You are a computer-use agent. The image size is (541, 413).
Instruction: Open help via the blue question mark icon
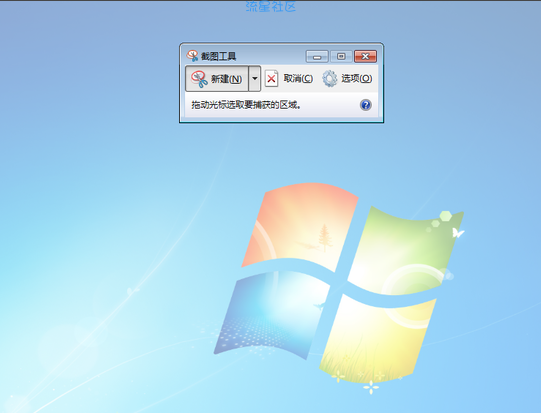click(x=366, y=105)
